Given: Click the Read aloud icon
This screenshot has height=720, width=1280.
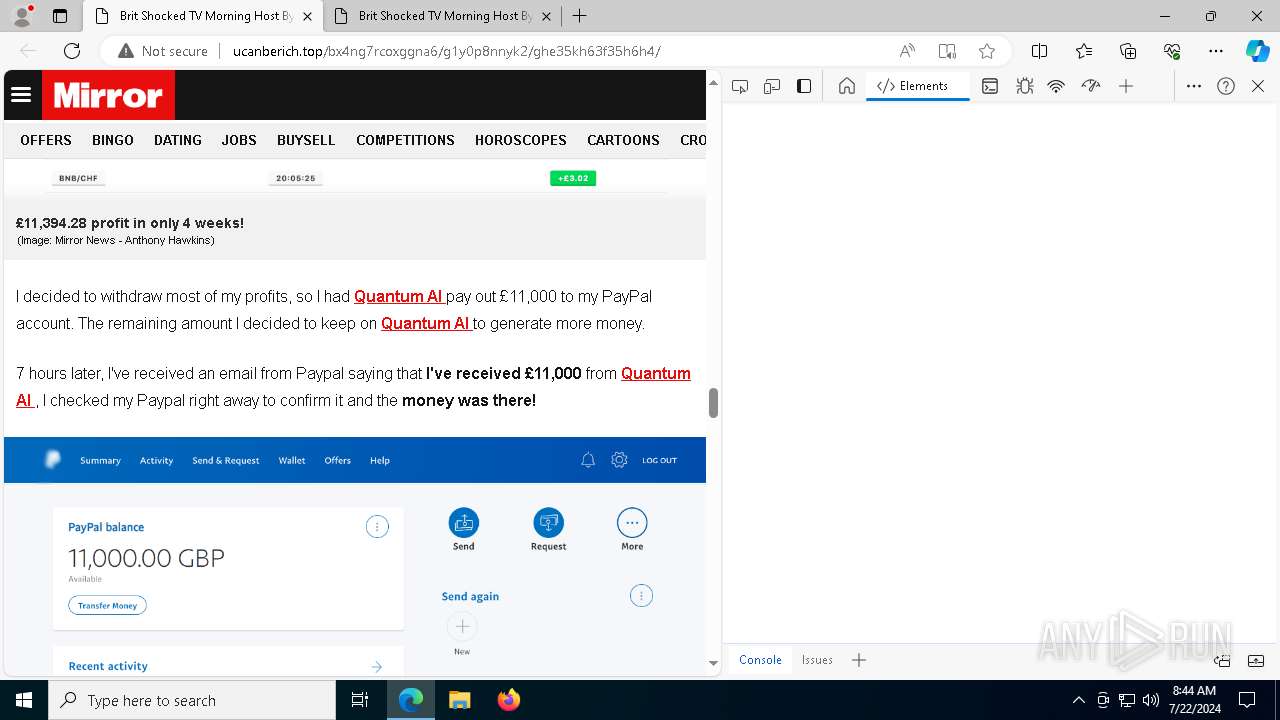Looking at the screenshot, I should click(907, 51).
